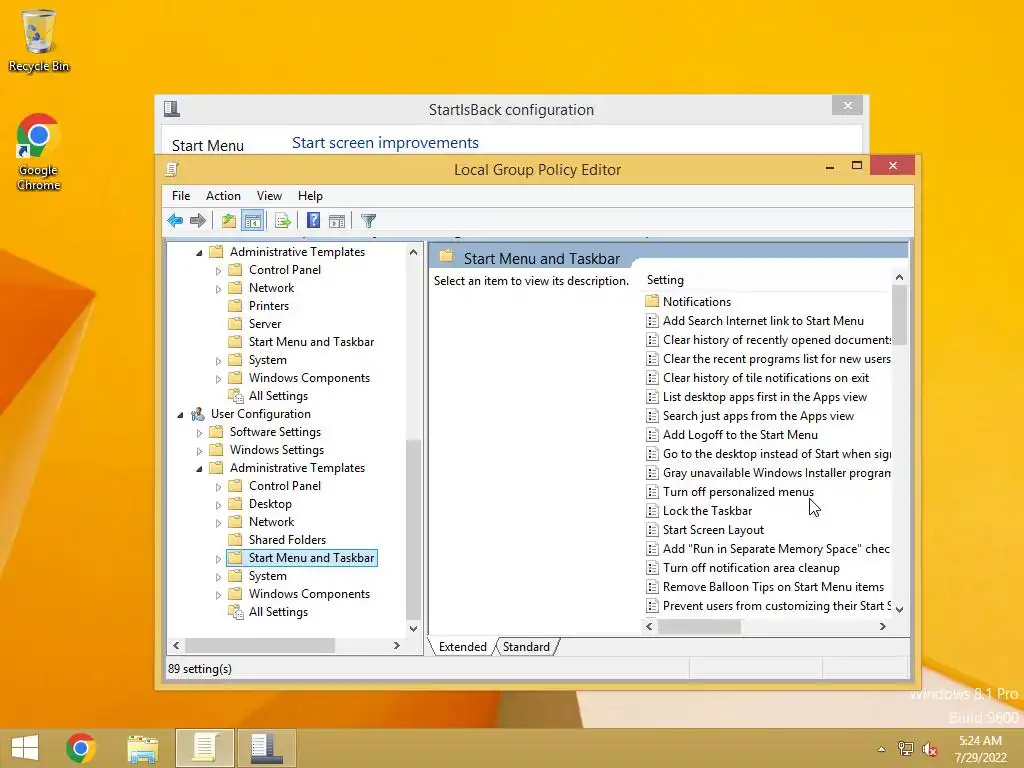The height and width of the screenshot is (768, 1024).
Task: Click the tree pane vertical scrollbar thumb
Action: point(413,528)
